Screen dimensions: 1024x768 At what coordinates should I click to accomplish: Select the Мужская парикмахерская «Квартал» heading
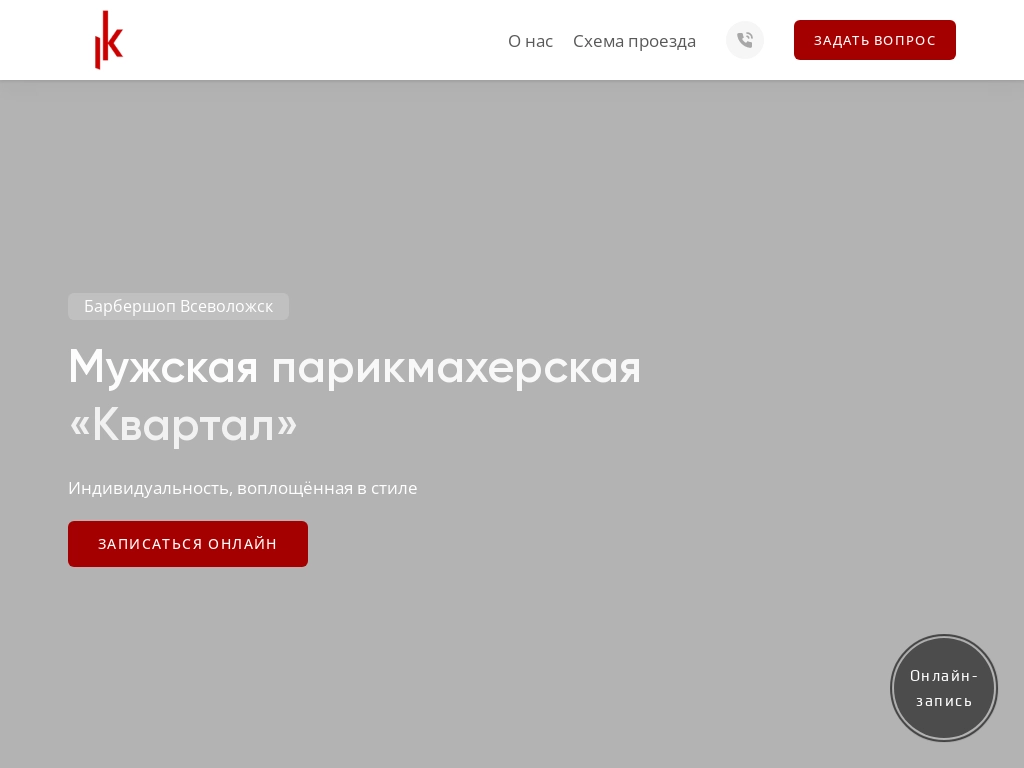[x=354, y=395]
